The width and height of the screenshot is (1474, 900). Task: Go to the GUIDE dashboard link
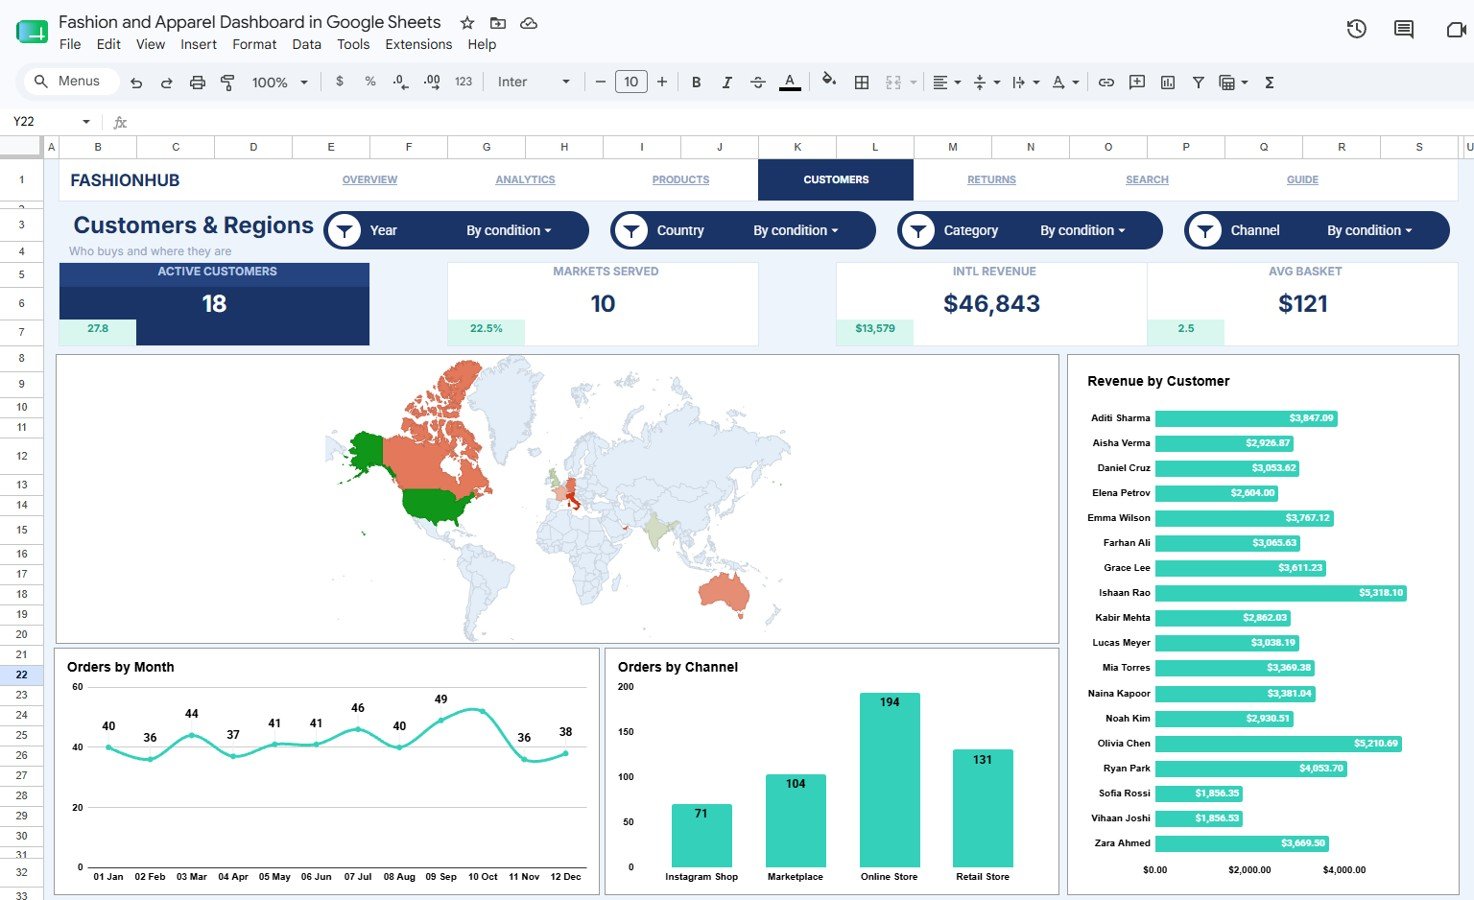coord(1302,180)
